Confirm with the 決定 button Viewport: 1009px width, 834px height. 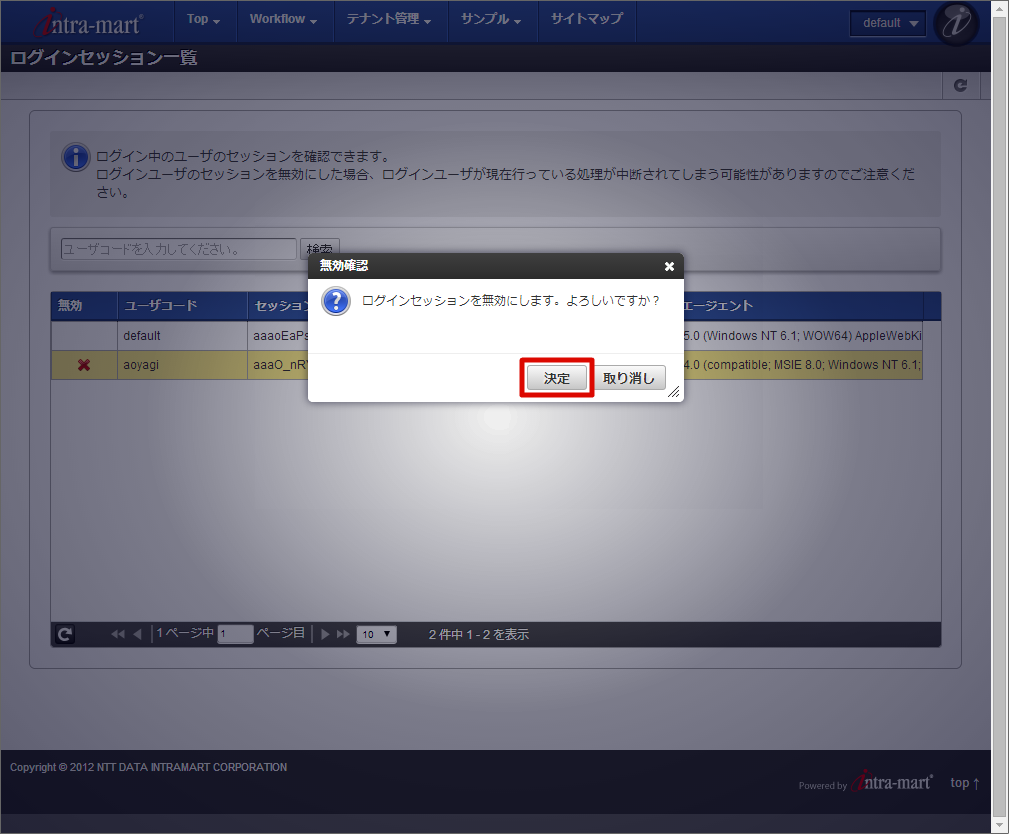tap(557, 378)
